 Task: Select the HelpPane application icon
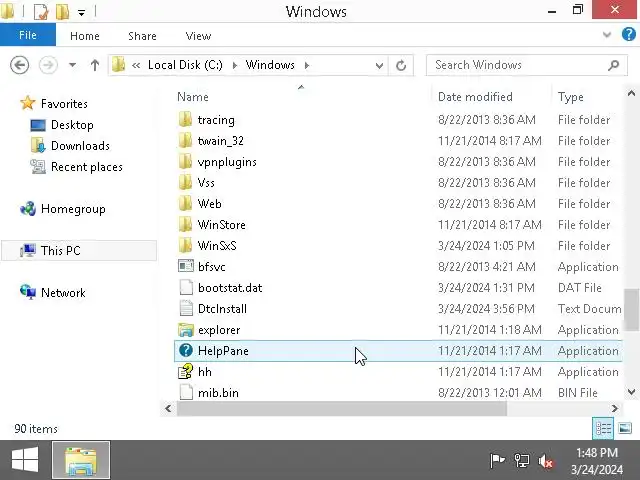(186, 350)
